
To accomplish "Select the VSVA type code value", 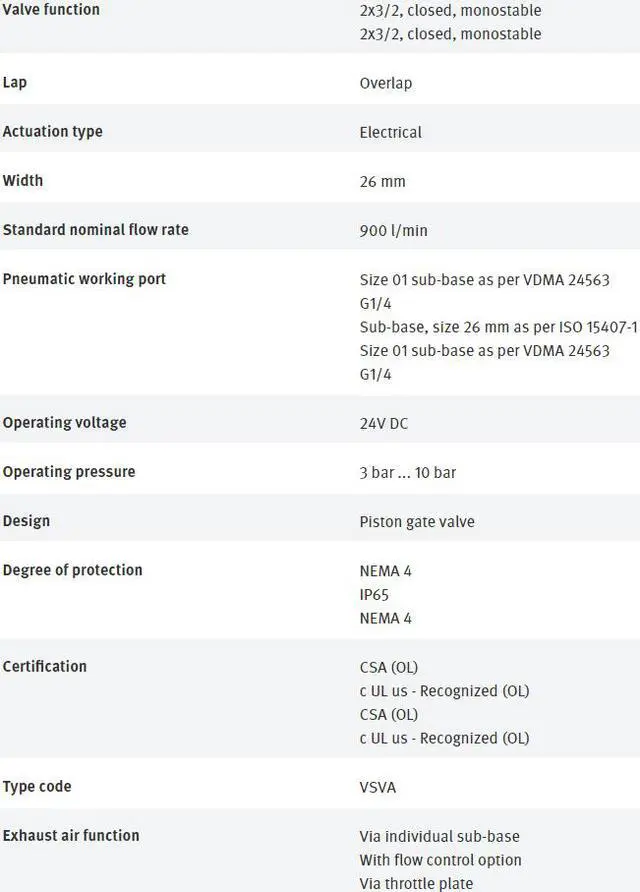I will coord(377,788).
